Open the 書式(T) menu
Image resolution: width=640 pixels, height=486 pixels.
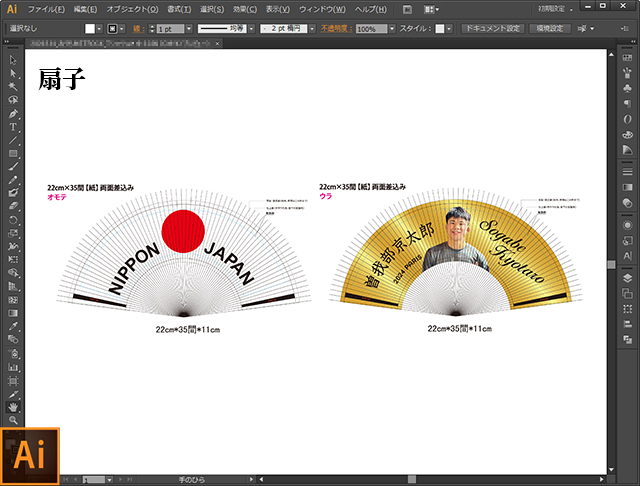coord(179,9)
